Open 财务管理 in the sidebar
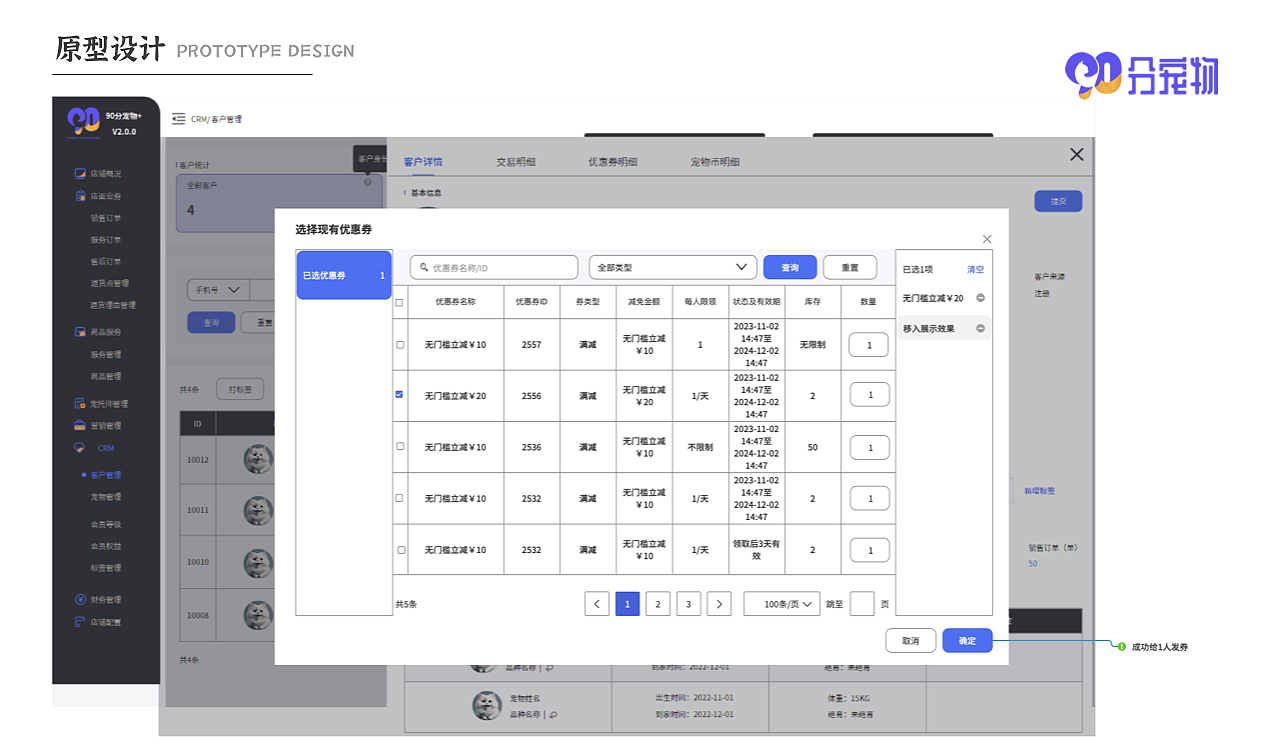 click(x=98, y=600)
